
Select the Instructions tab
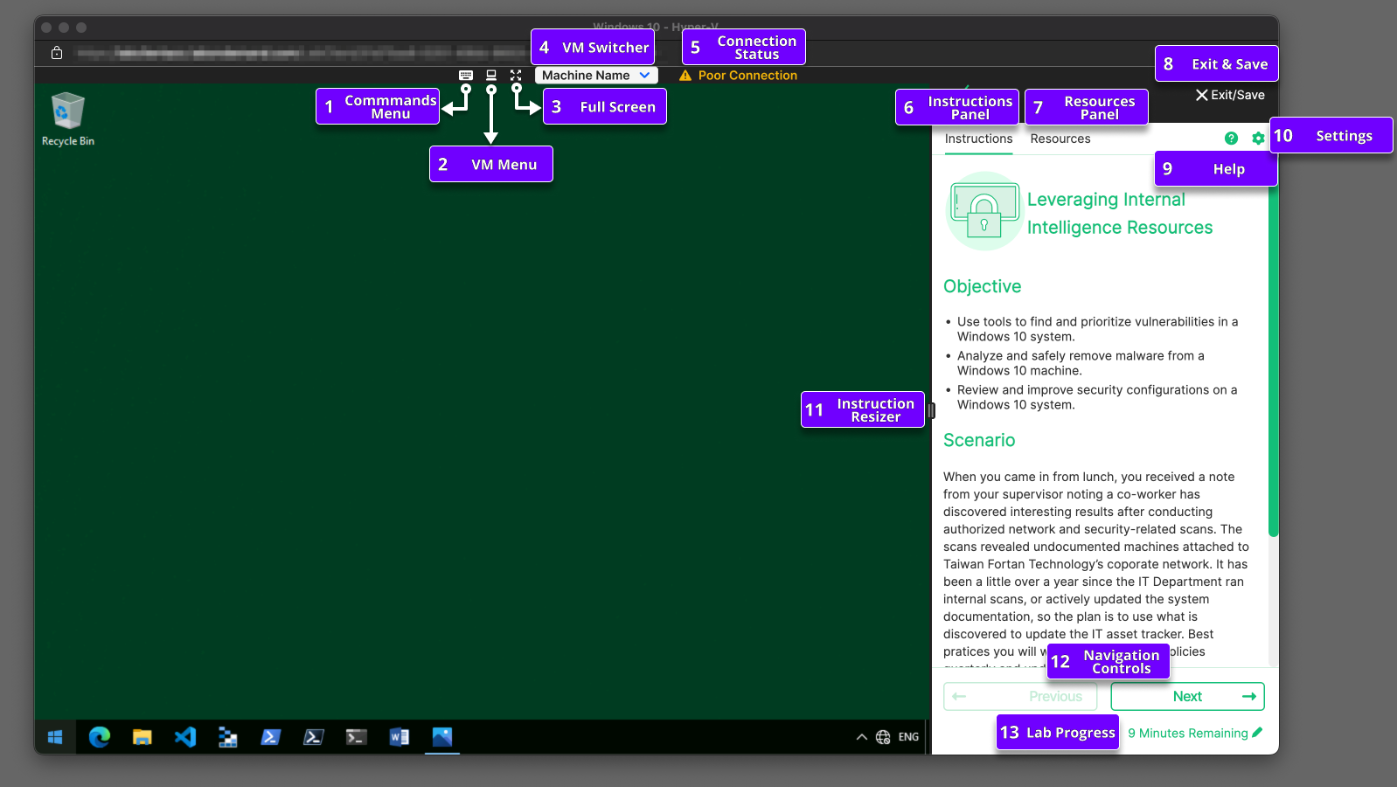[978, 139]
